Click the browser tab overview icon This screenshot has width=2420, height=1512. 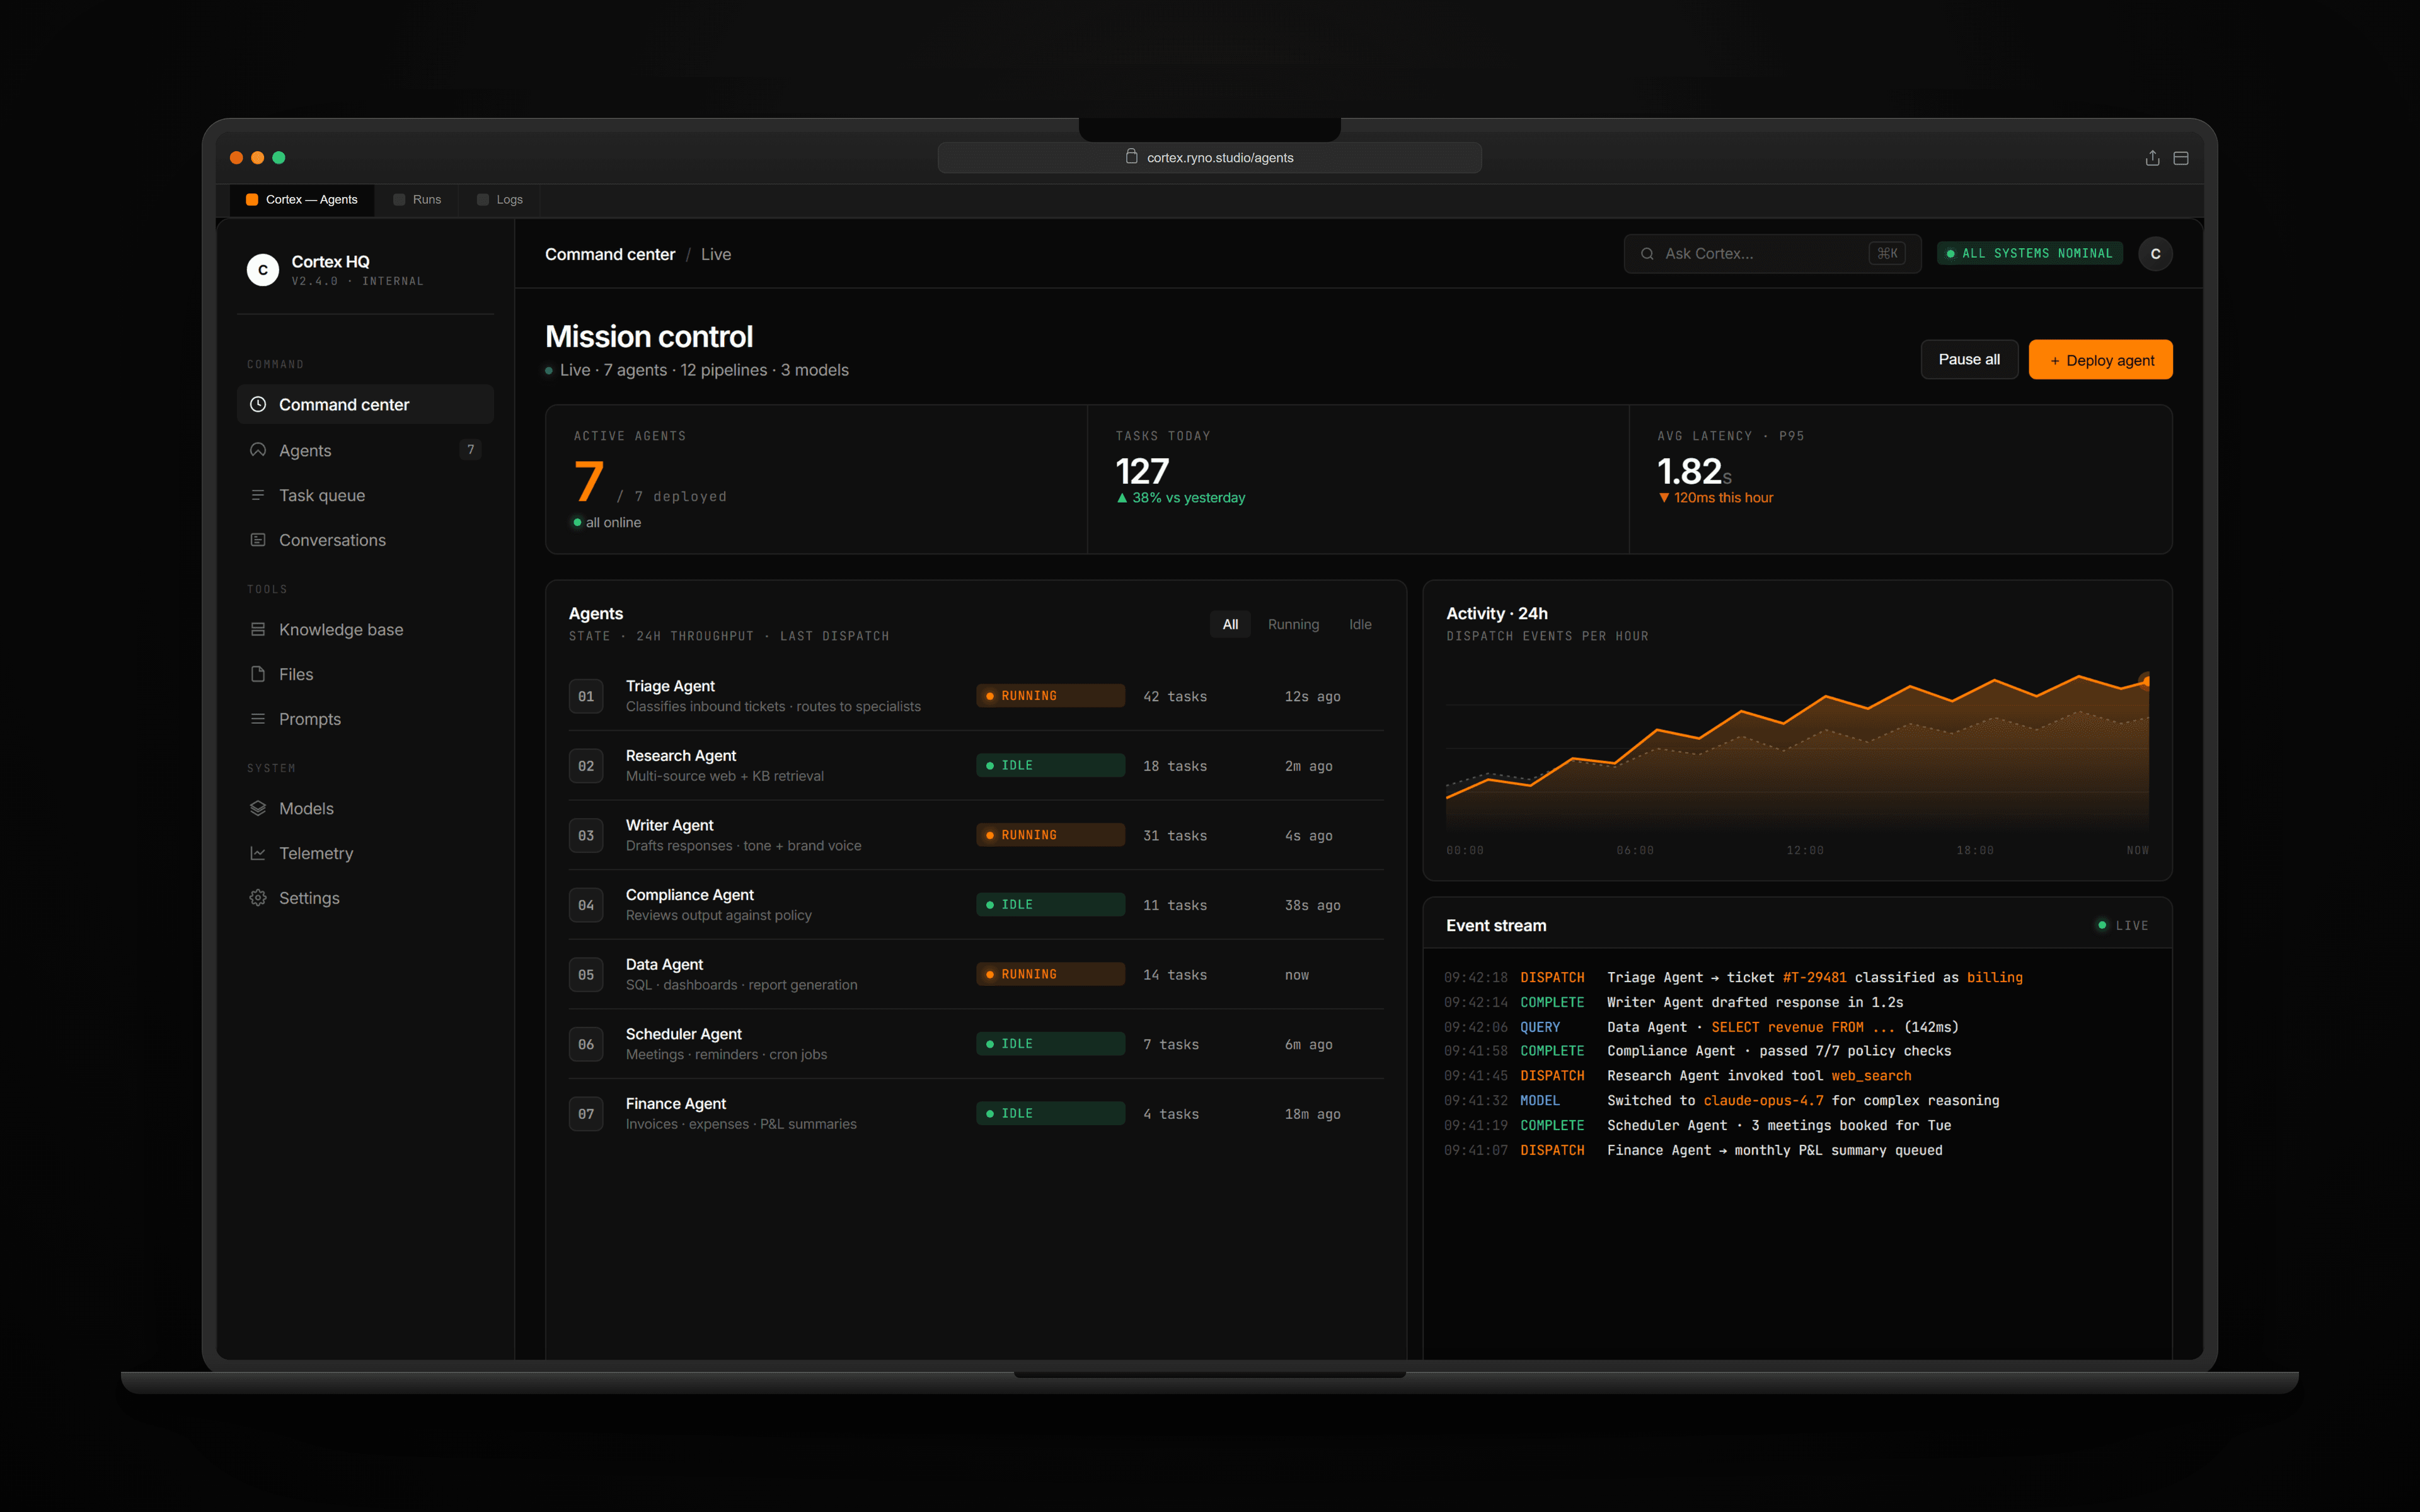[x=2181, y=158]
